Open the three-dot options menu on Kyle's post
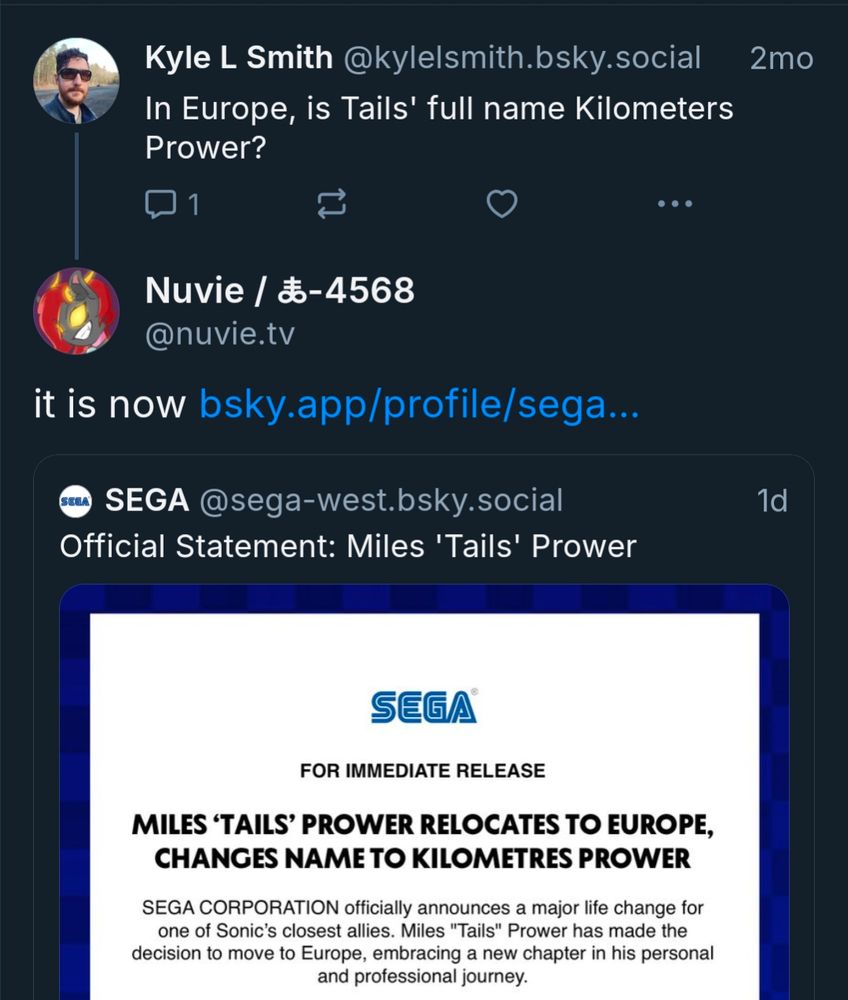848x1000 pixels. pyautogui.click(x=675, y=203)
